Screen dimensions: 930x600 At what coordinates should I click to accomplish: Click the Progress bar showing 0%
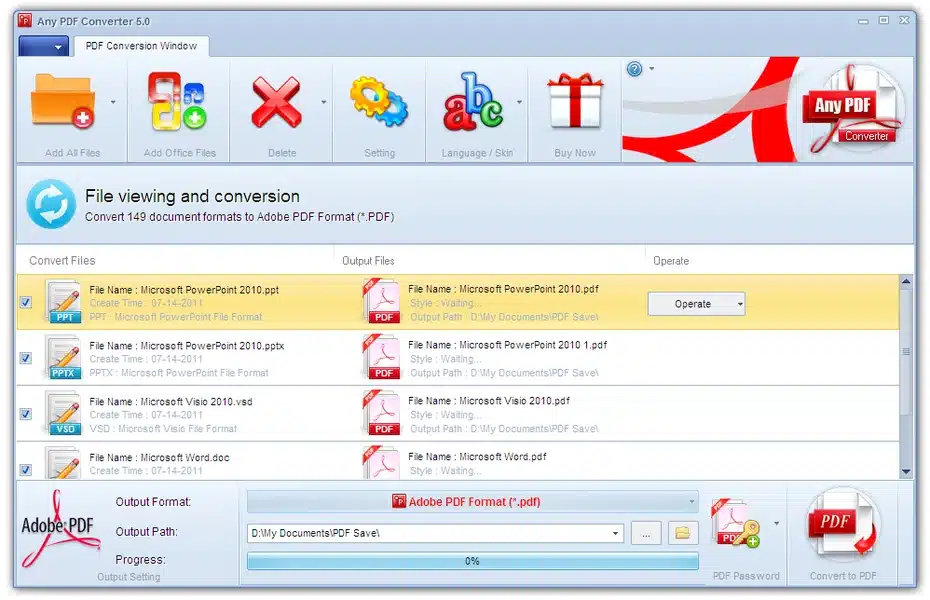coord(473,561)
